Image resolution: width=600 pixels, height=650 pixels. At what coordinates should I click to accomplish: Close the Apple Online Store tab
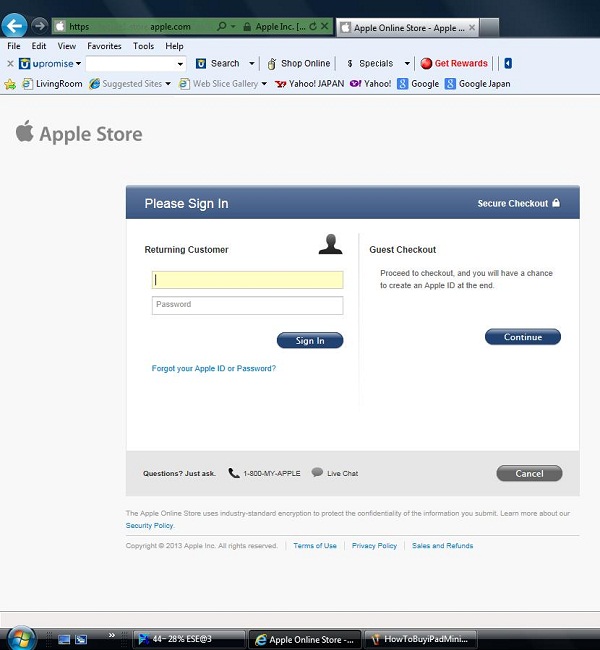(472, 28)
